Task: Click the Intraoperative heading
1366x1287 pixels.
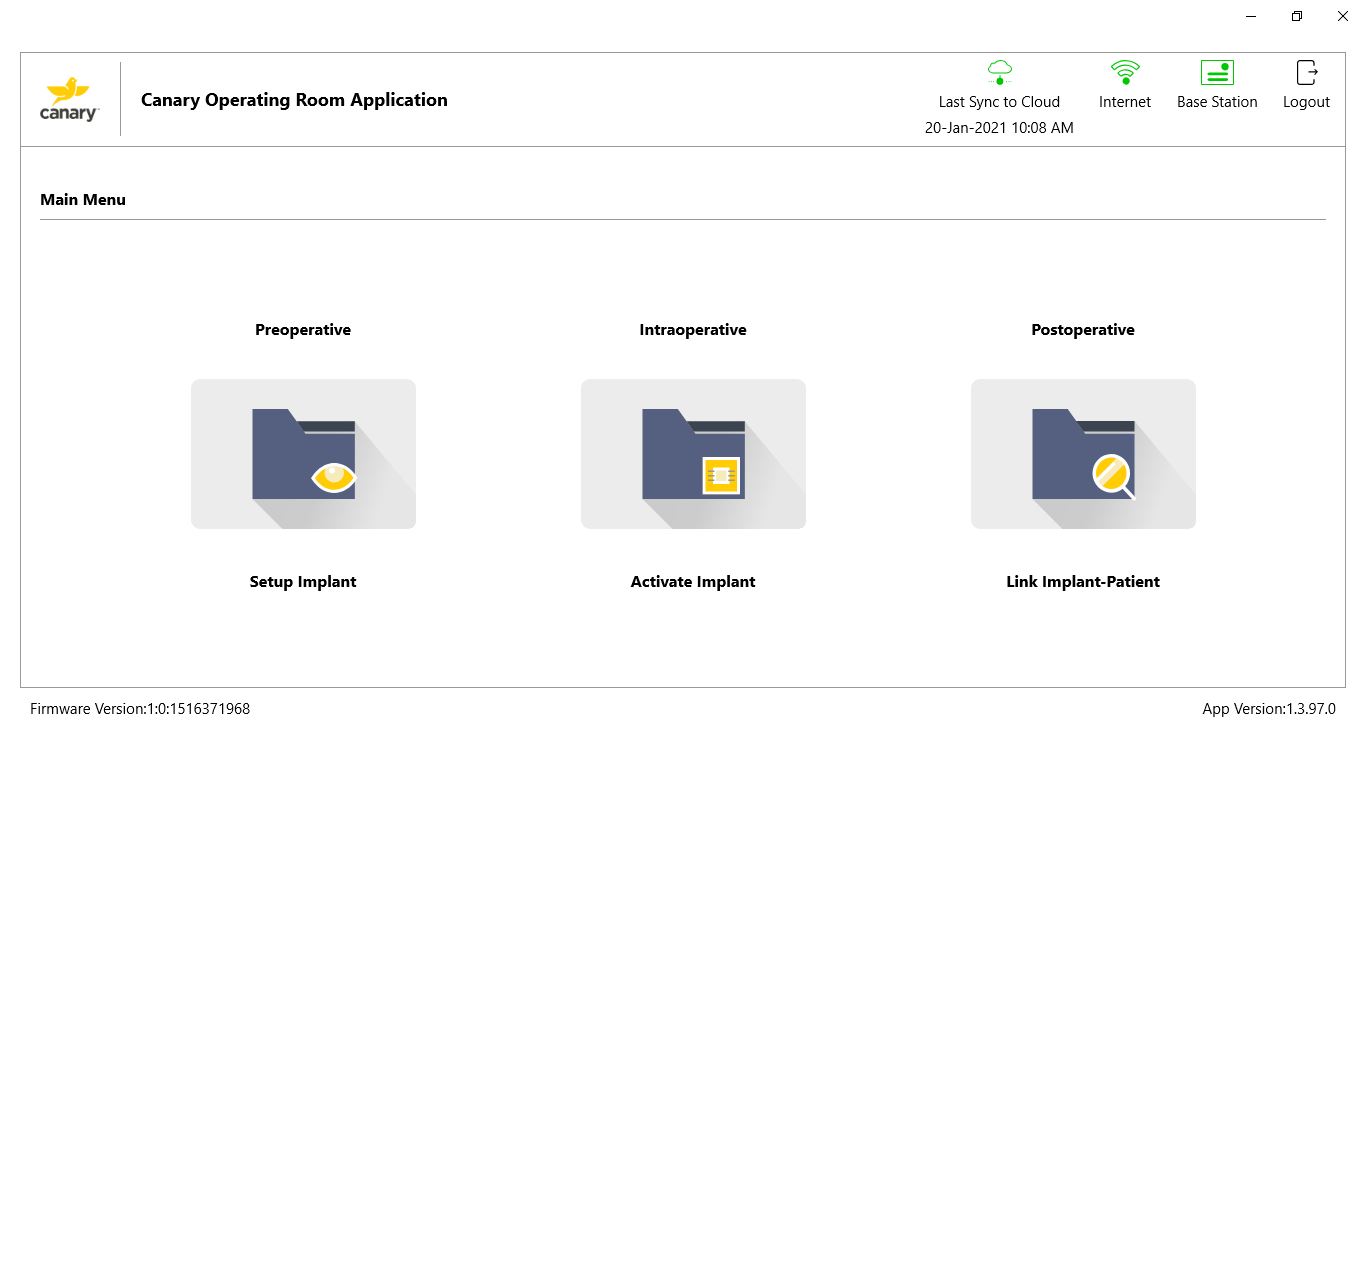Action: [x=693, y=330]
